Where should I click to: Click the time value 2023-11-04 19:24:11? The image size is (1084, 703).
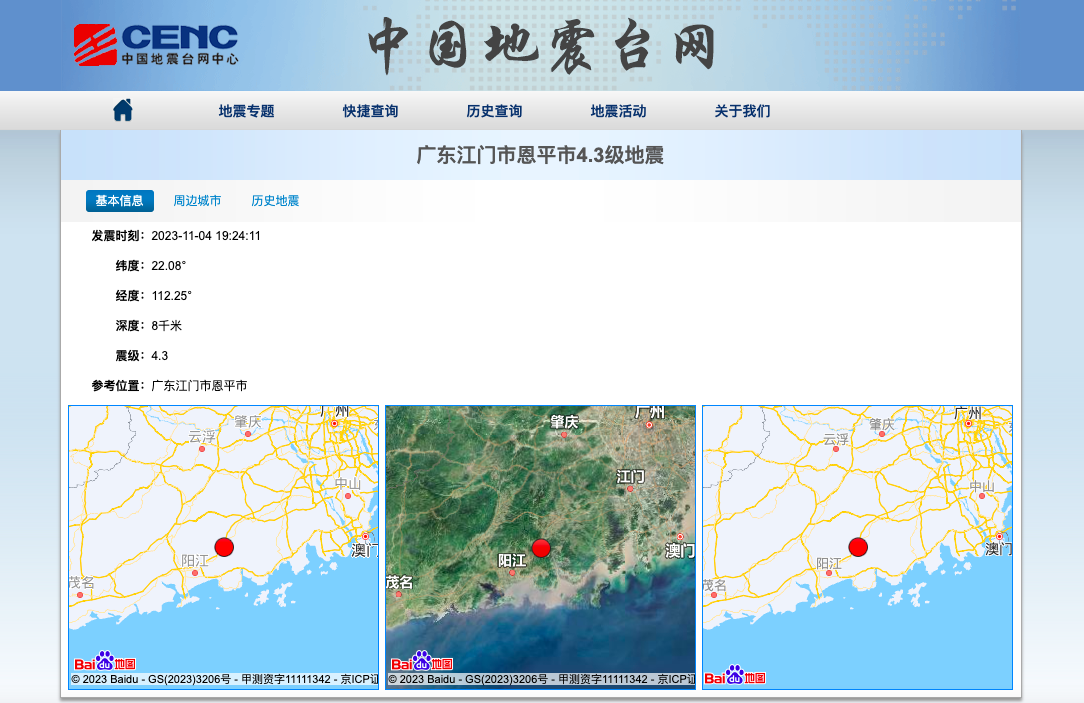(206, 236)
